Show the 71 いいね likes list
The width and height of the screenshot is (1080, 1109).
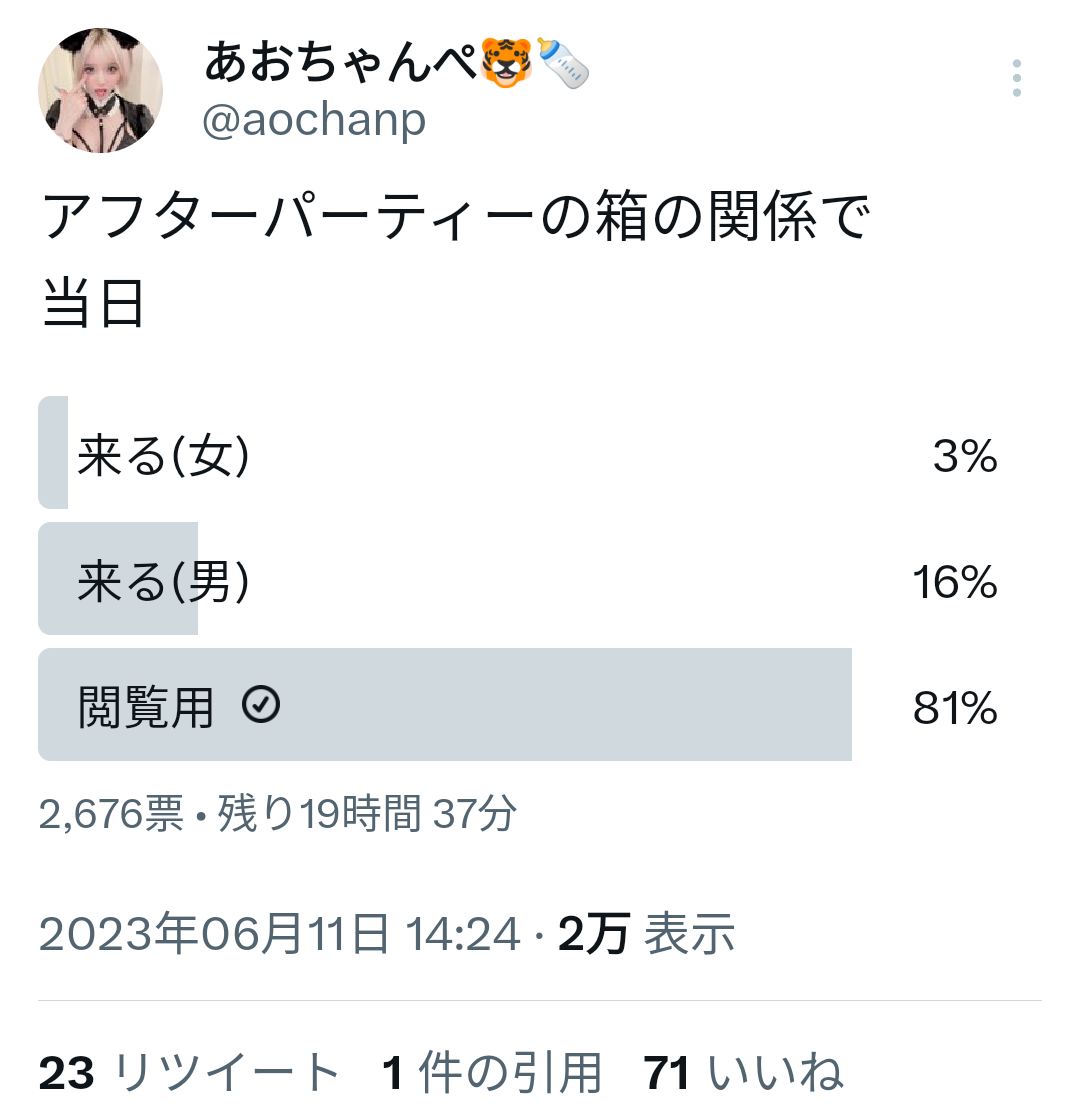click(743, 1073)
